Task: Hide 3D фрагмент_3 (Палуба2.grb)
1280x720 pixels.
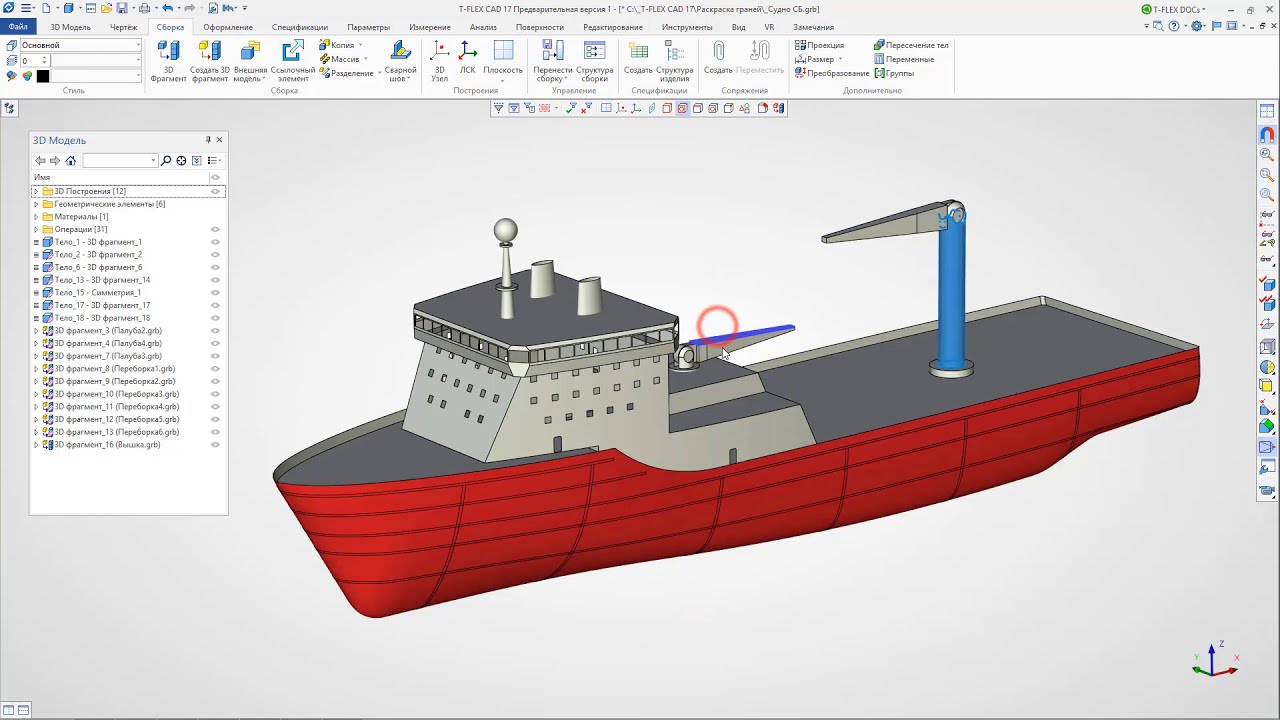Action: (x=215, y=331)
